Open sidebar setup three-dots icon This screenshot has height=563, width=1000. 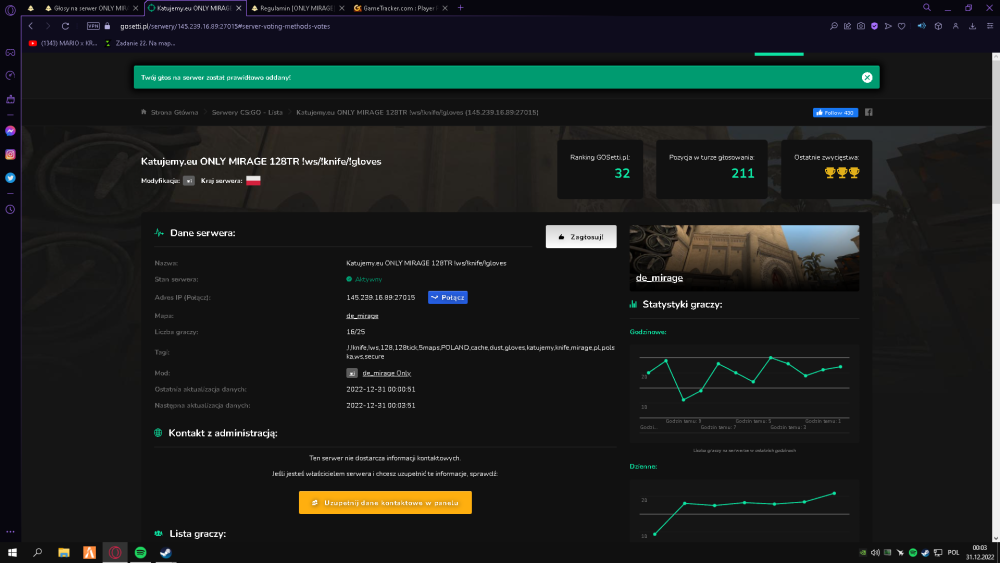coord(10,531)
